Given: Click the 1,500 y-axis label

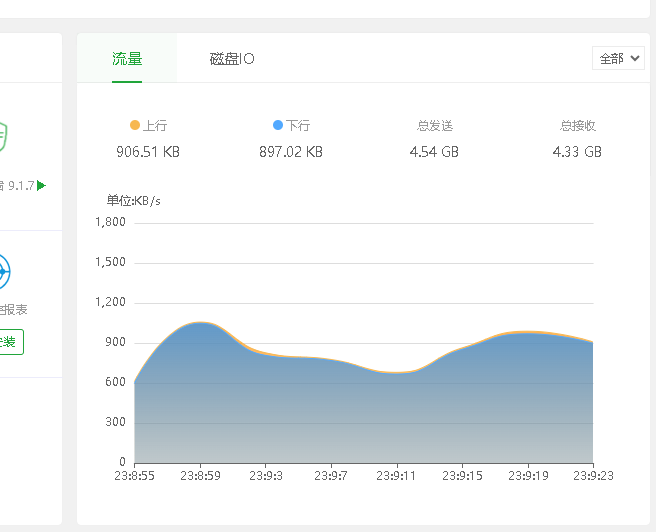Looking at the screenshot, I should click(x=110, y=262).
